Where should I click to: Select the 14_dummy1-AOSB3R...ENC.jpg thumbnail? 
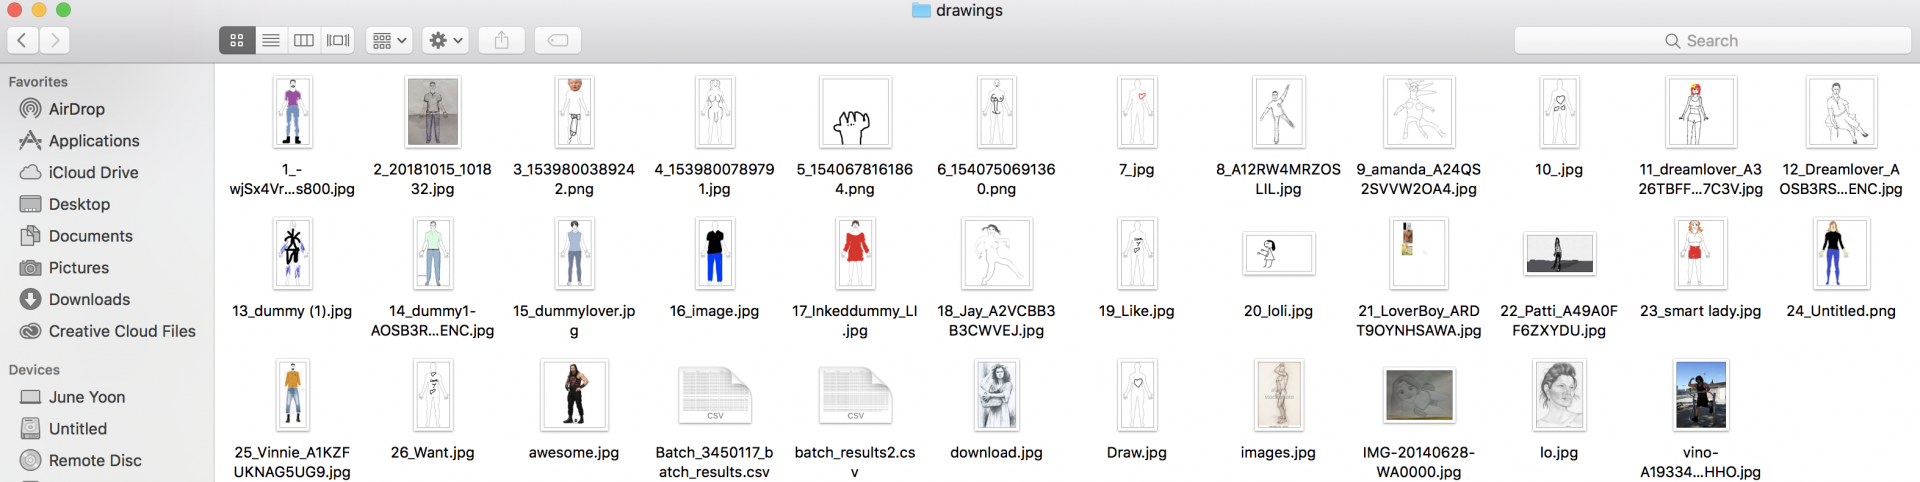432,254
